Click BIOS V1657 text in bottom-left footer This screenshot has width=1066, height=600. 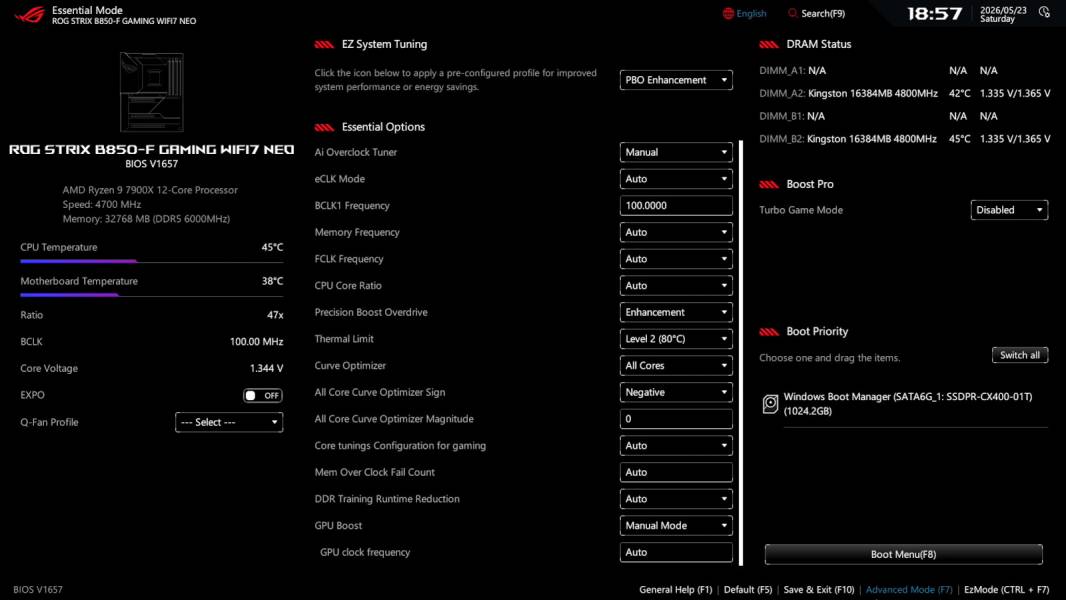coord(38,590)
